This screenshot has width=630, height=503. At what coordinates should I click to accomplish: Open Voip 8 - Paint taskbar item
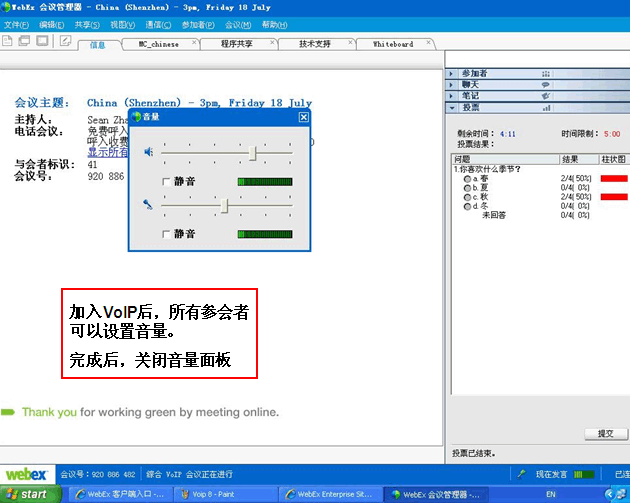226,494
